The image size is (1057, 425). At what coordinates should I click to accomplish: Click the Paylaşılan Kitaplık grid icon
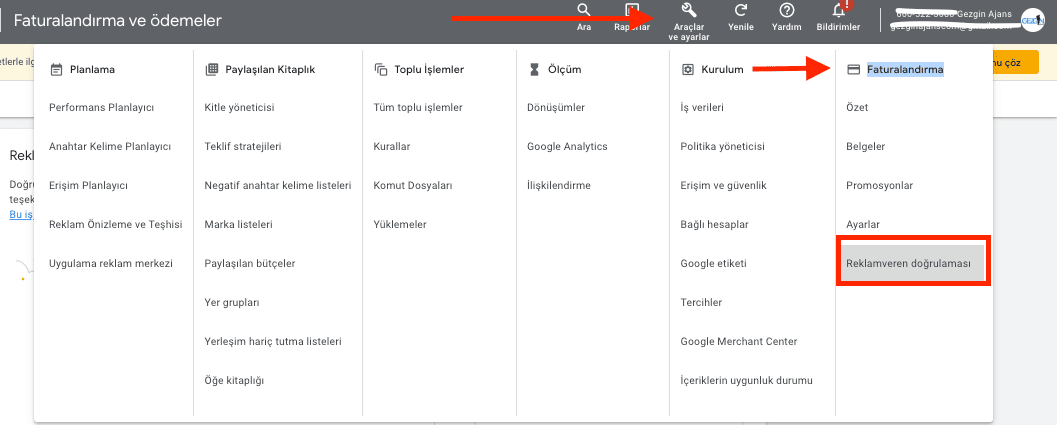[x=211, y=69]
